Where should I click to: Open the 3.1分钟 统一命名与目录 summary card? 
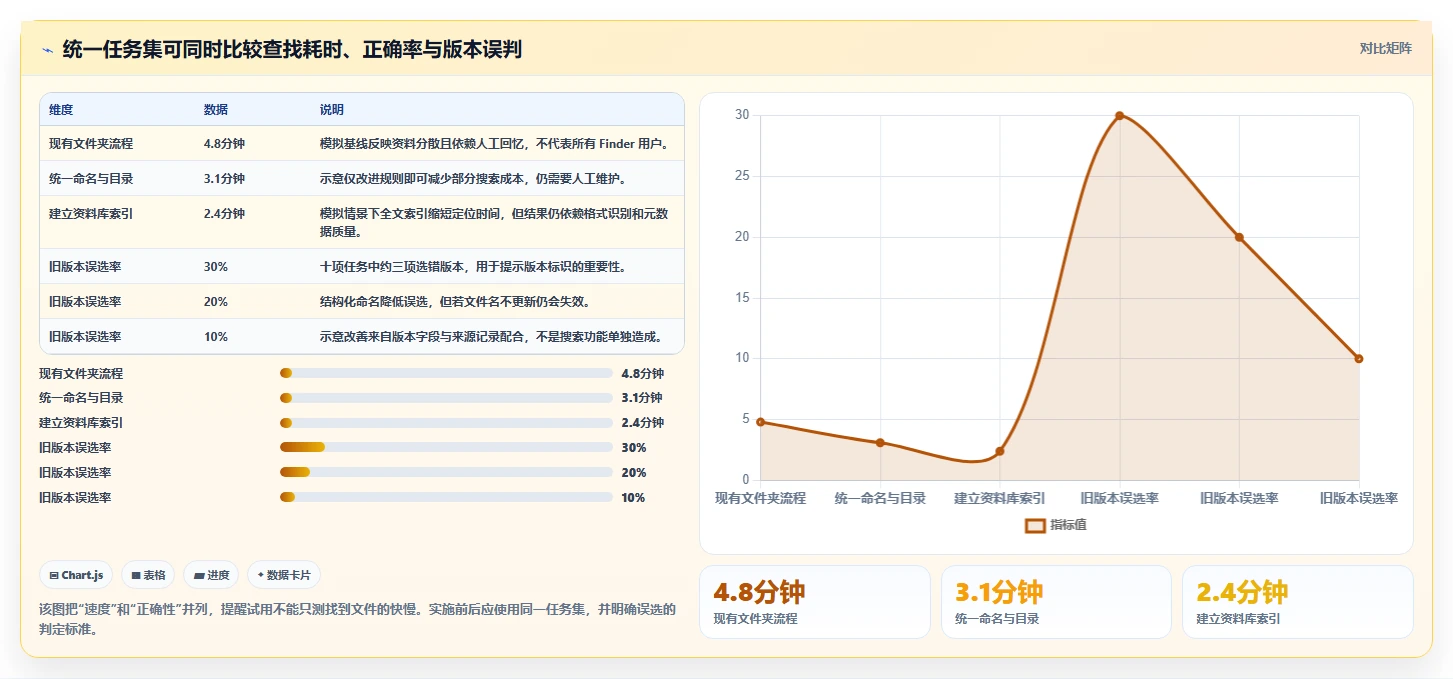pyautogui.click(x=1056, y=602)
